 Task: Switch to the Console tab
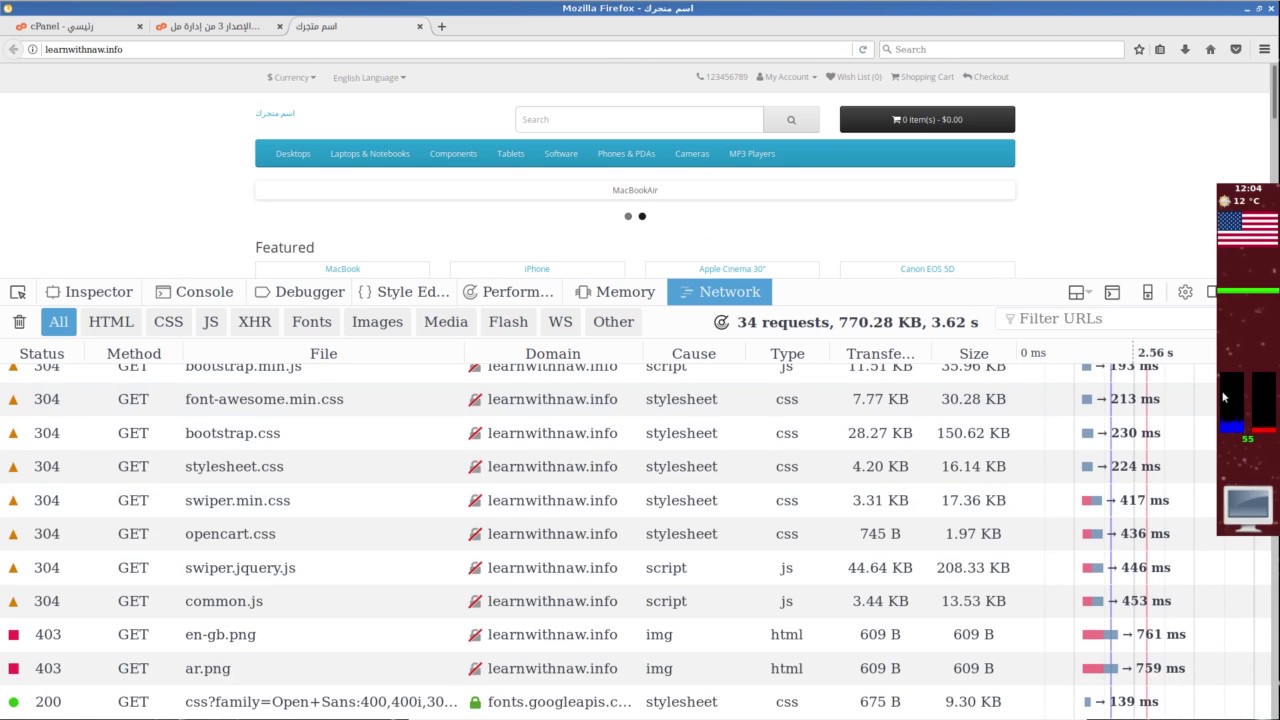(194, 292)
